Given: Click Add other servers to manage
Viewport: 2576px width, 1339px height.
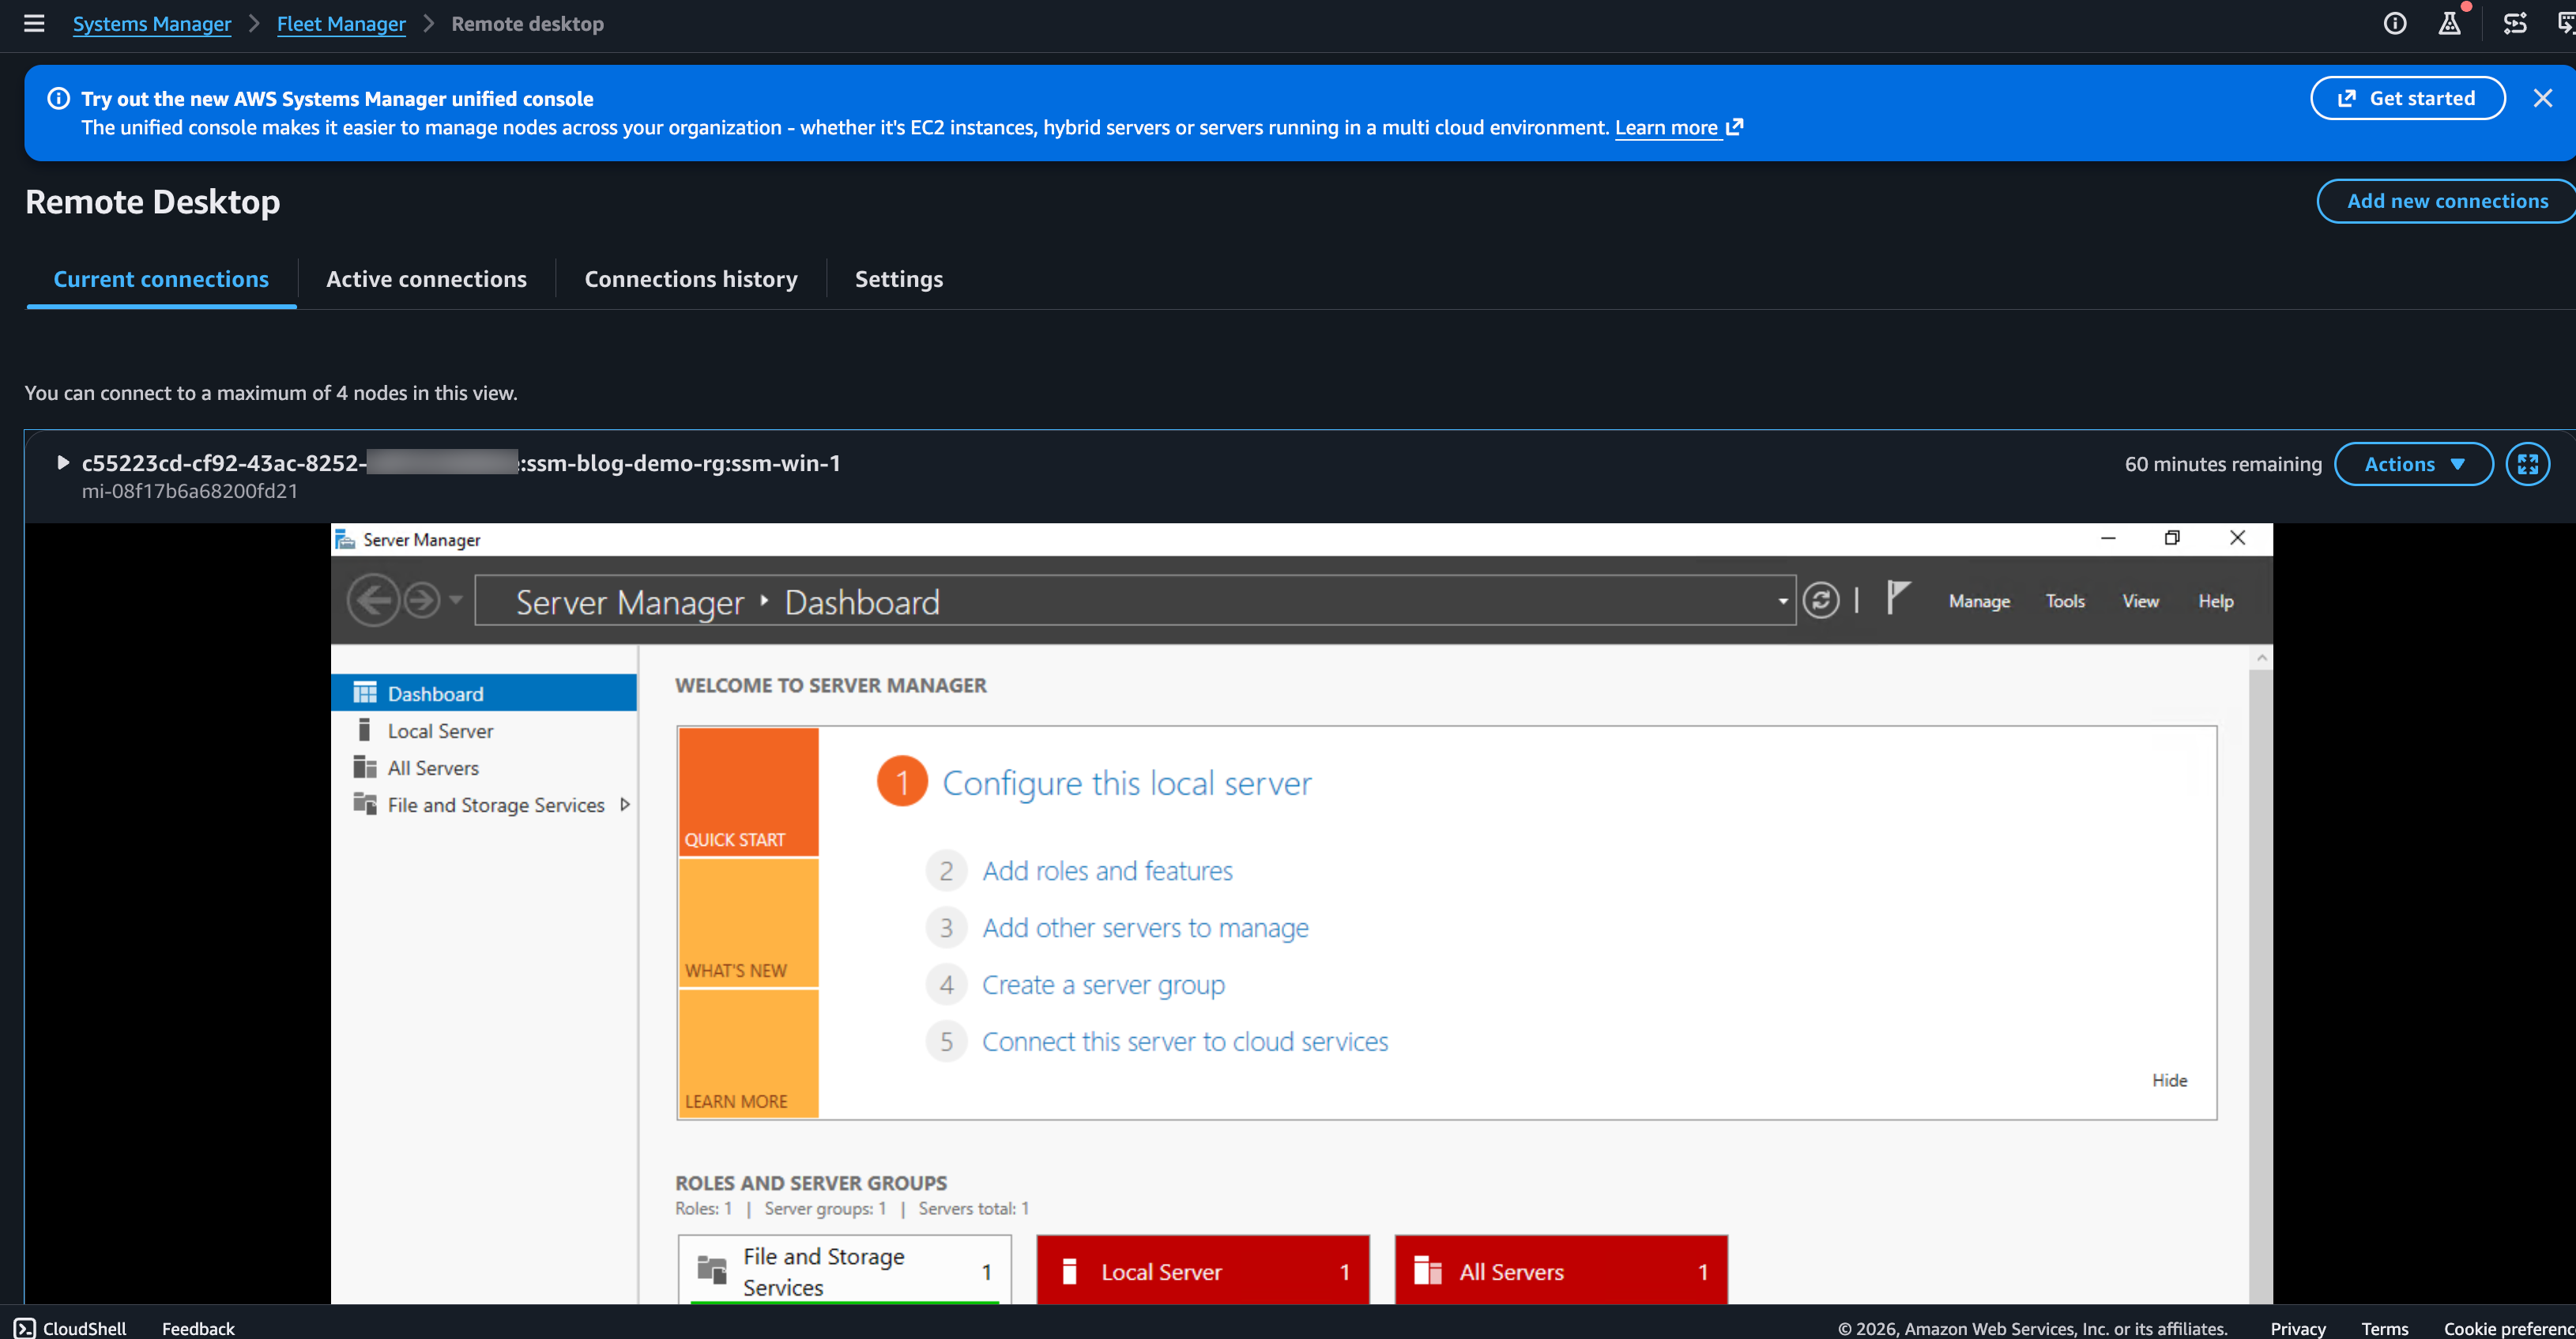Looking at the screenshot, I should (1145, 927).
